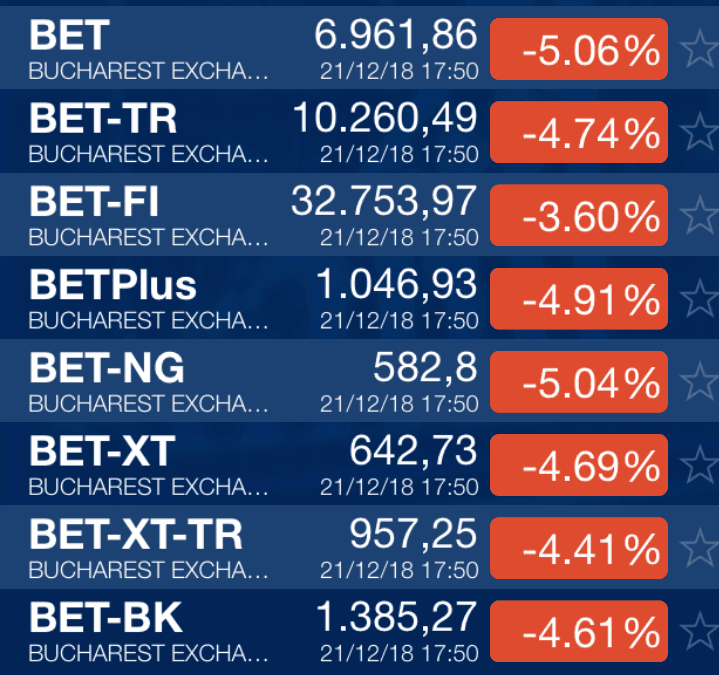Favorite the BET index with its star
Image resolution: width=719 pixels, height=675 pixels.
(700, 49)
